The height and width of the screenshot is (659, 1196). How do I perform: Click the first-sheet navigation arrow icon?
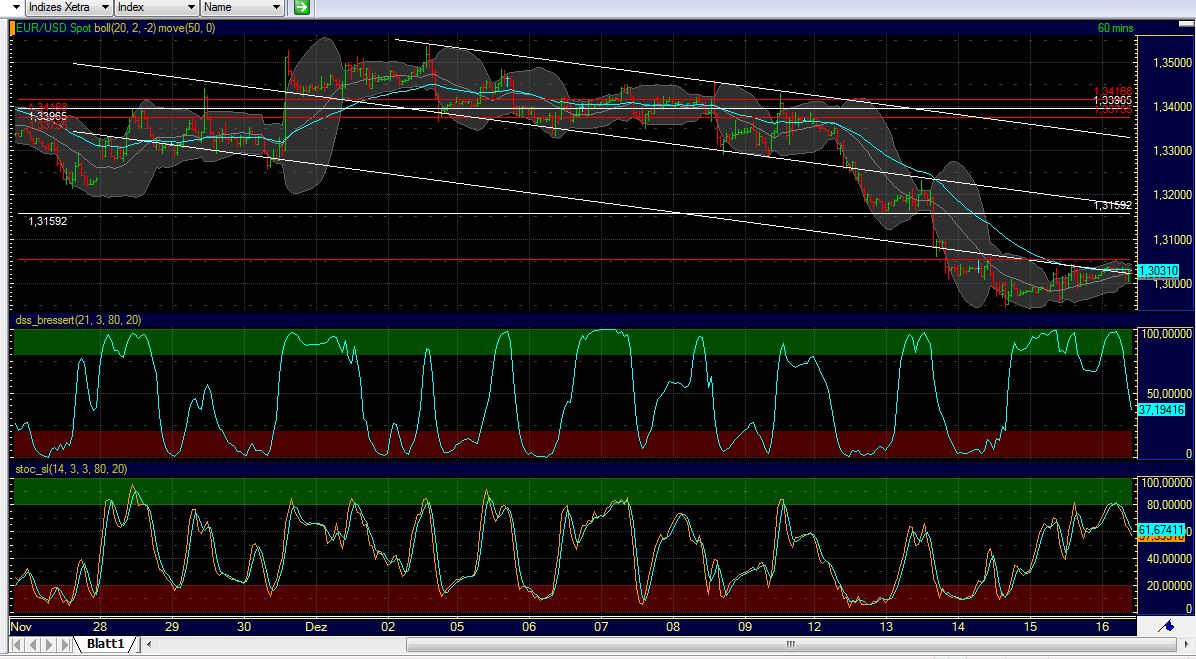tap(17, 644)
